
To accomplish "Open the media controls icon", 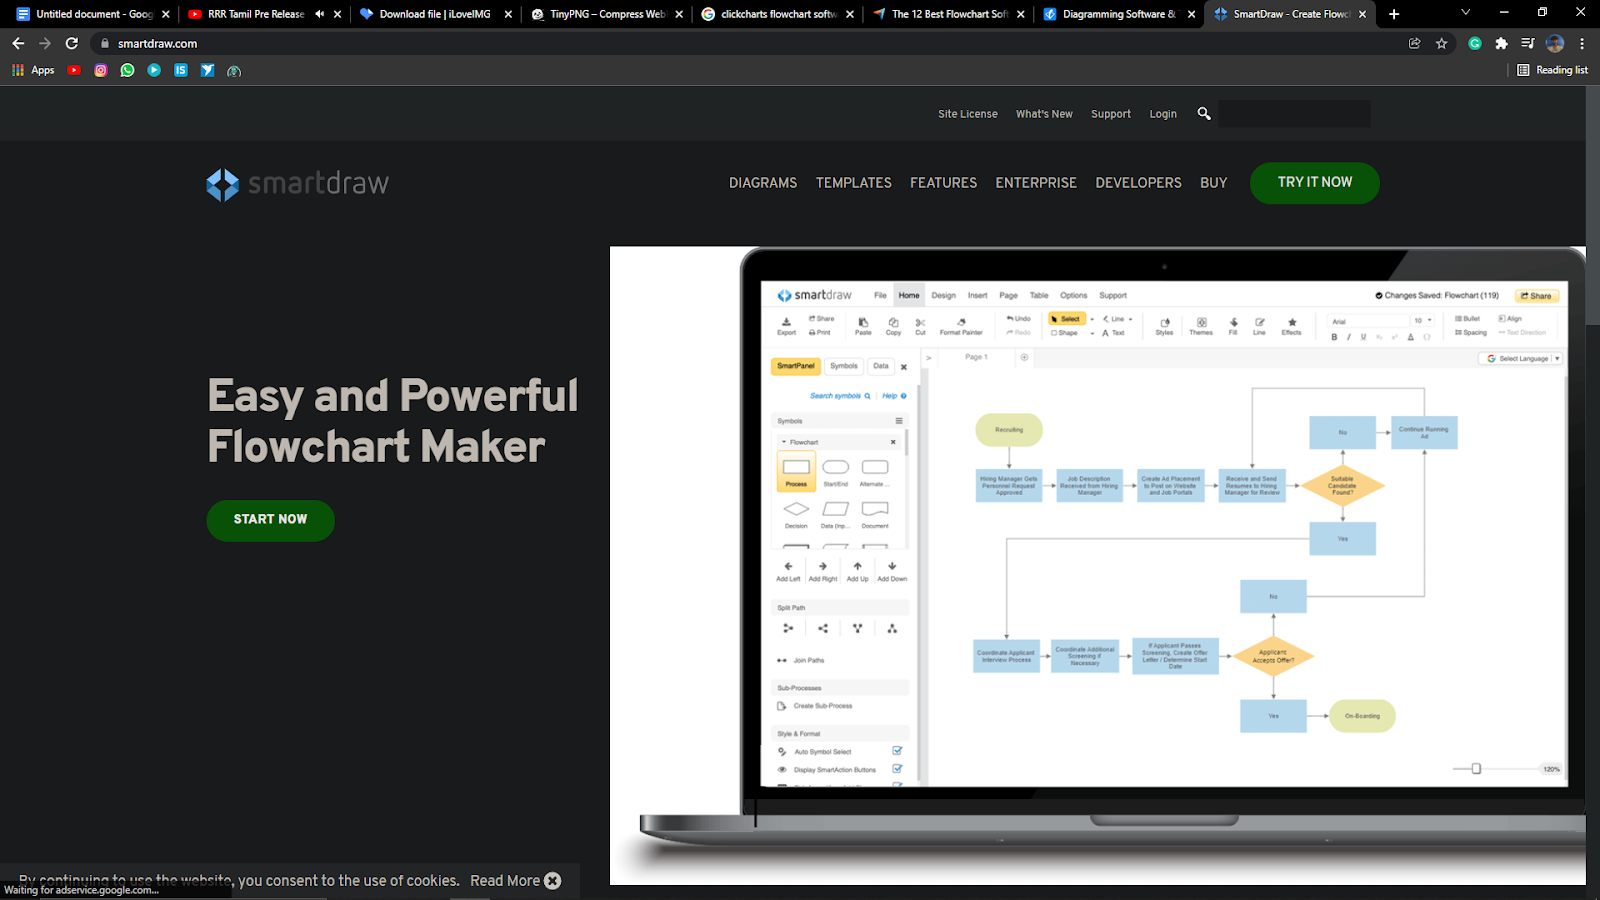I will (x=1527, y=43).
